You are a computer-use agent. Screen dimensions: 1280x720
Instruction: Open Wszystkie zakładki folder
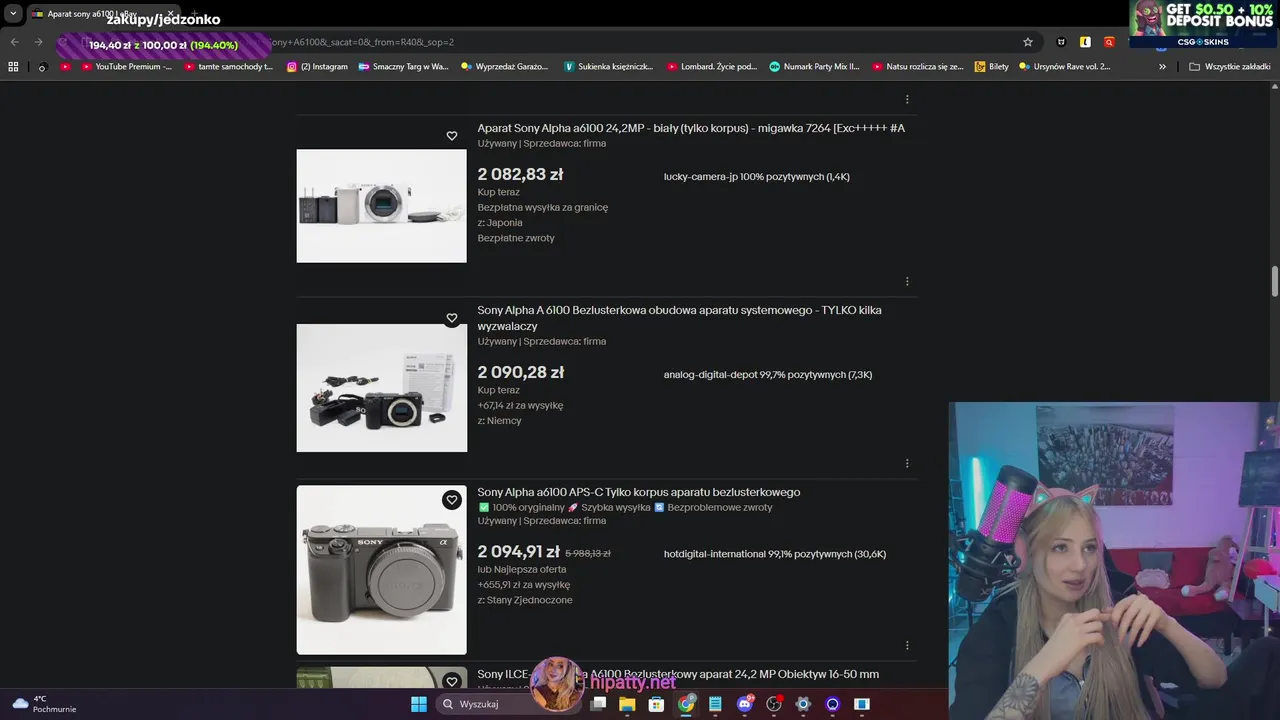[x=1230, y=67]
